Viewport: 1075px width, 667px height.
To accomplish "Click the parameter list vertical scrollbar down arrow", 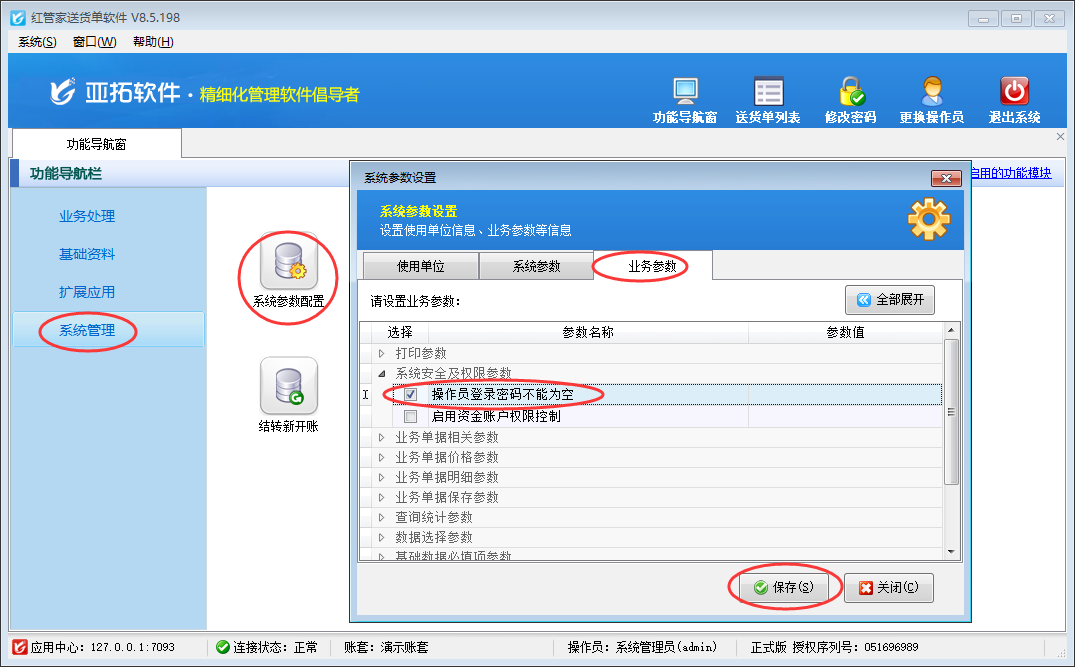I will point(951,551).
